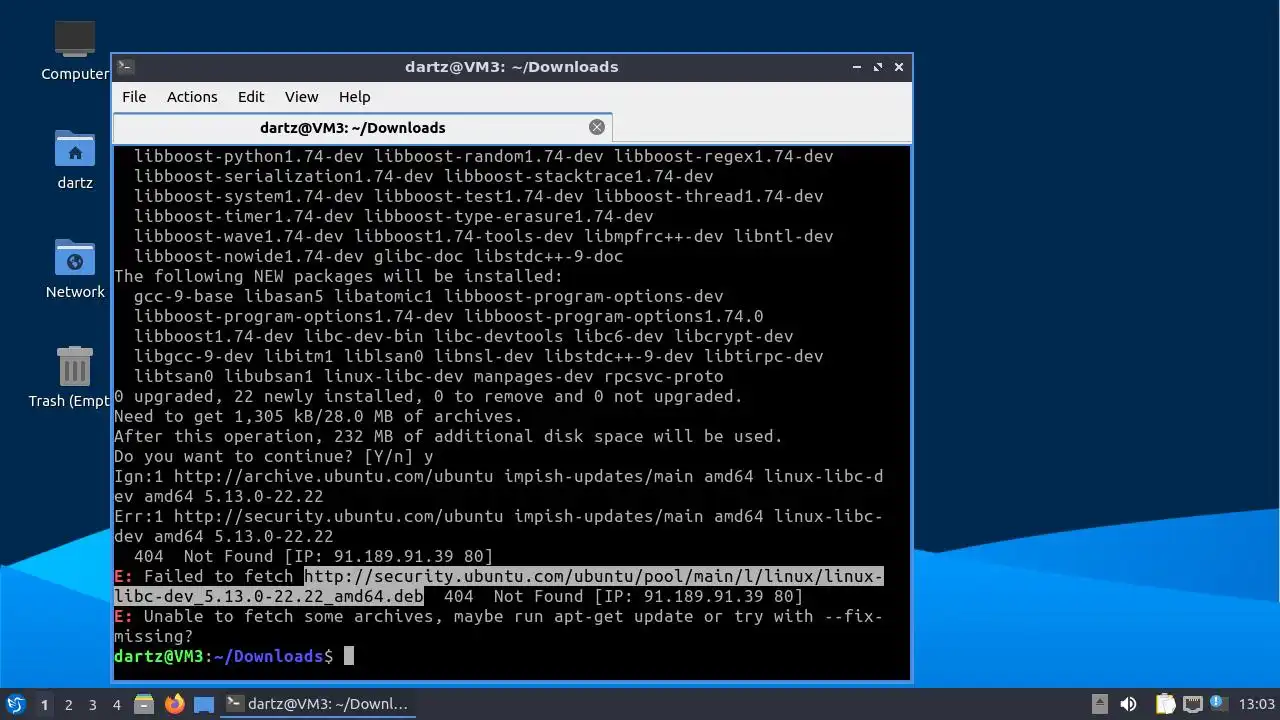Click the terminal cursor at the prompt

(x=349, y=656)
